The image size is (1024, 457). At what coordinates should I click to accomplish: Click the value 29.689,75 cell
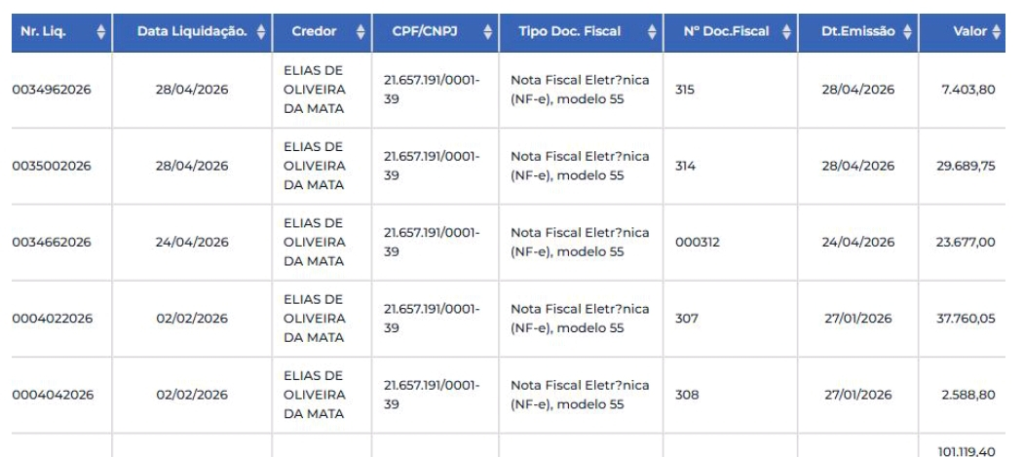point(966,166)
